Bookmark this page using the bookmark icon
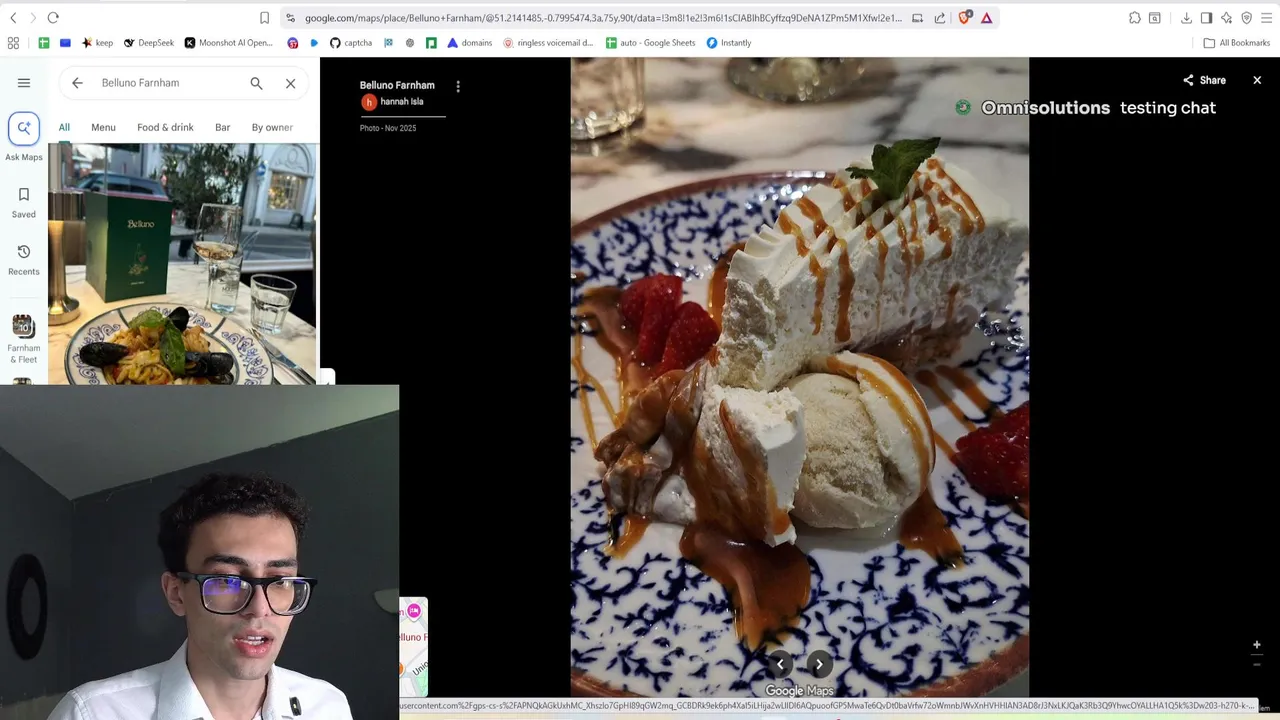This screenshot has width=1280, height=720. (x=264, y=18)
